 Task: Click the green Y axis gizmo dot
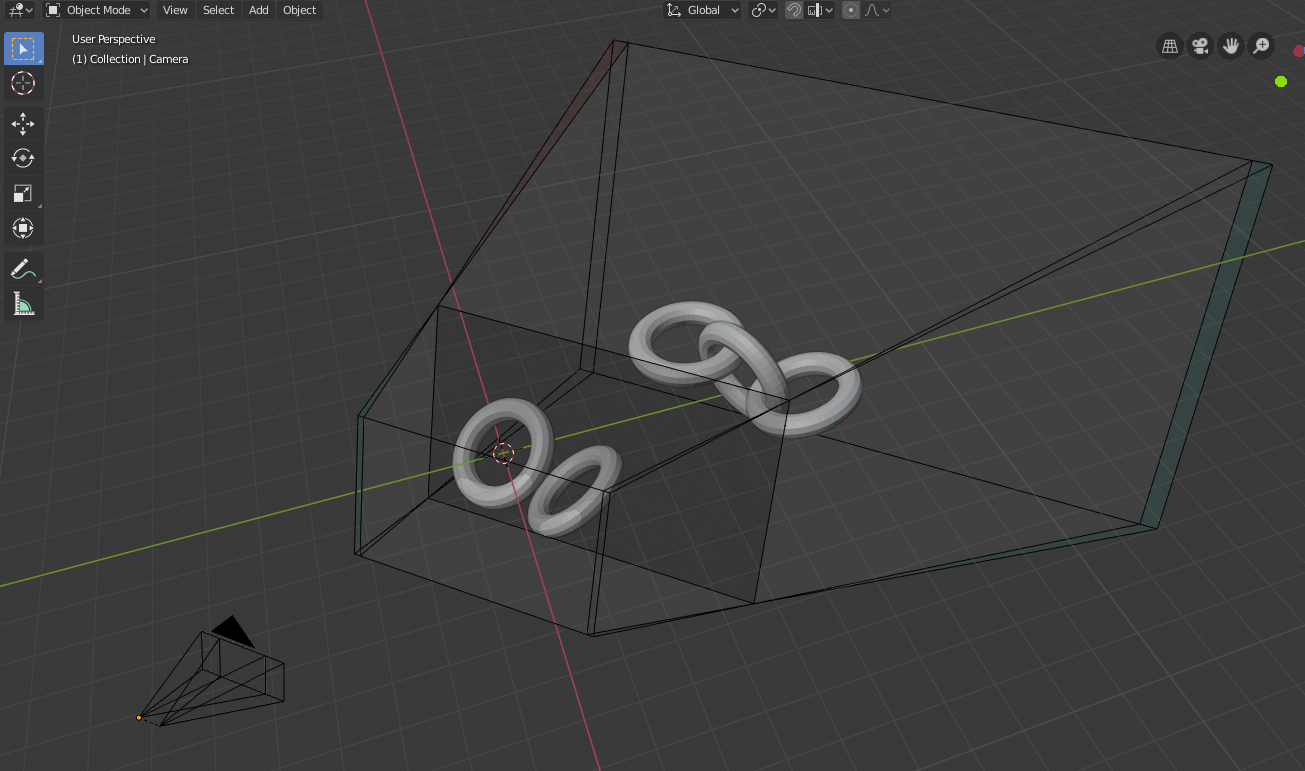click(x=1281, y=82)
